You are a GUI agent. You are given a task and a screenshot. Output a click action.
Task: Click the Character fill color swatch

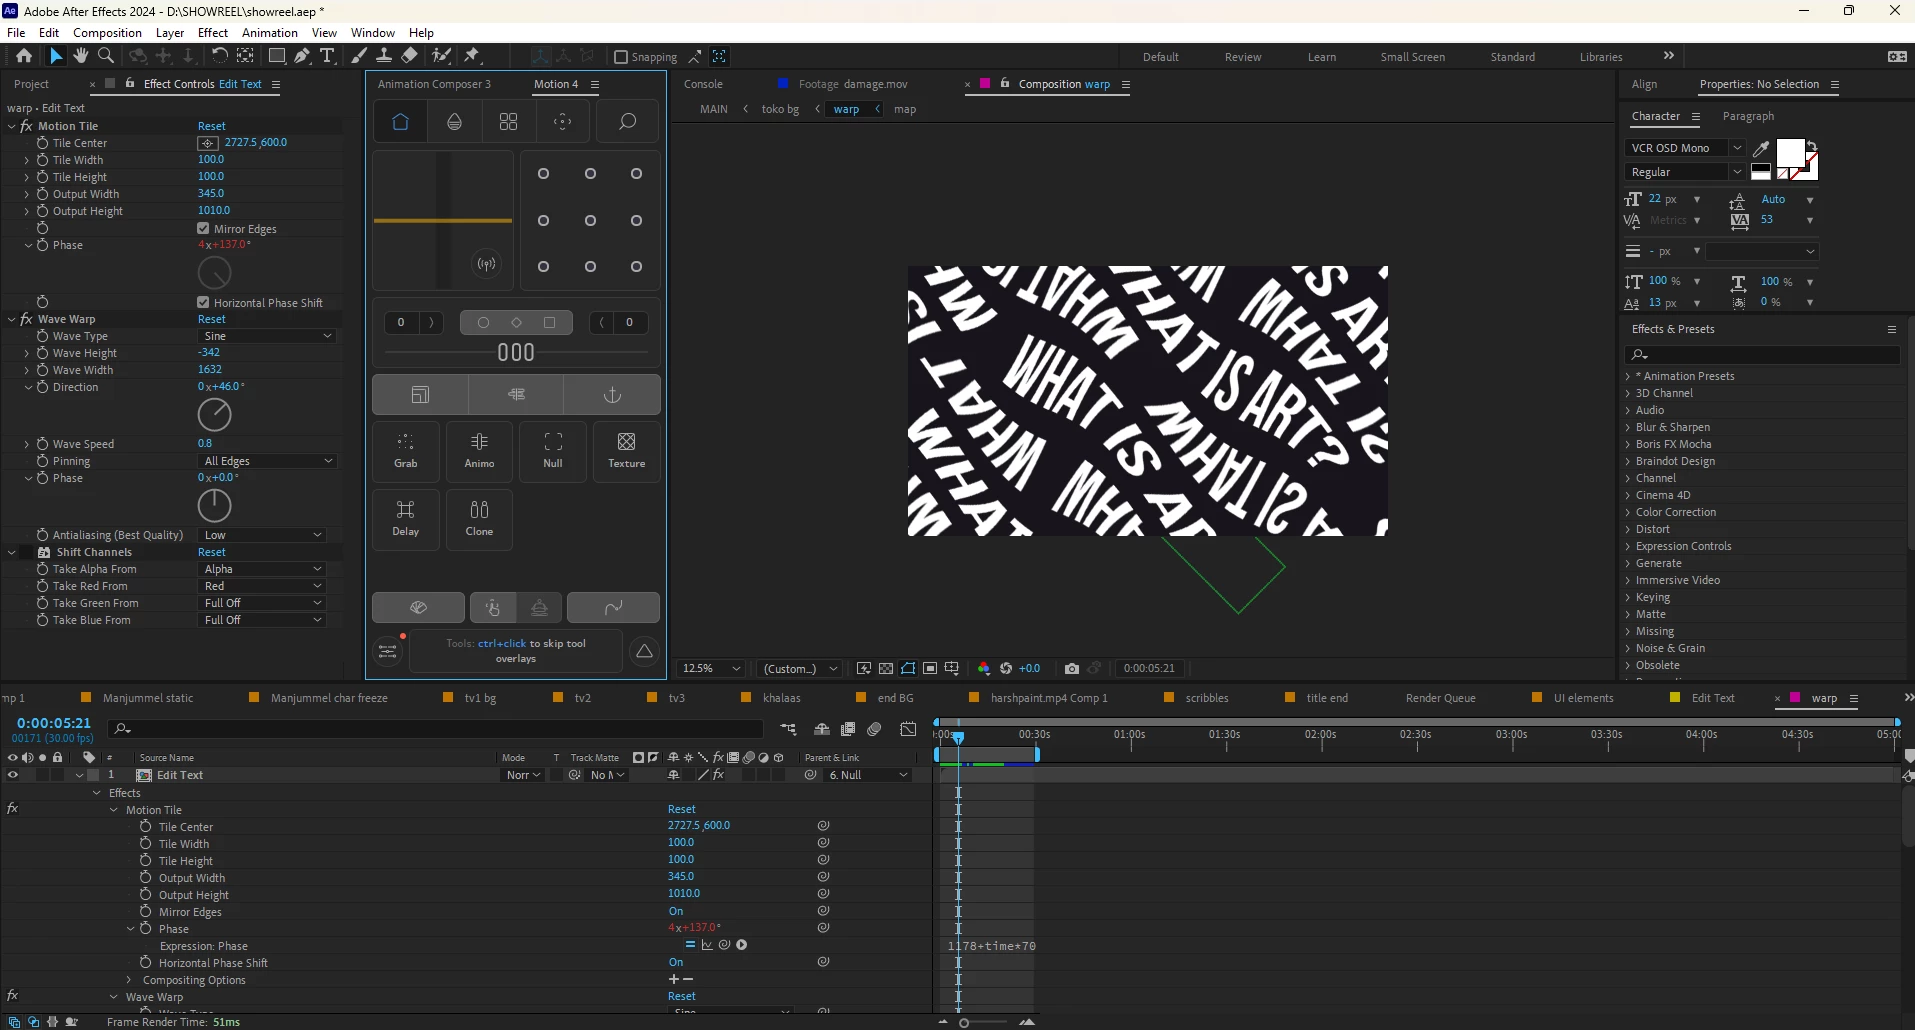(x=1790, y=153)
